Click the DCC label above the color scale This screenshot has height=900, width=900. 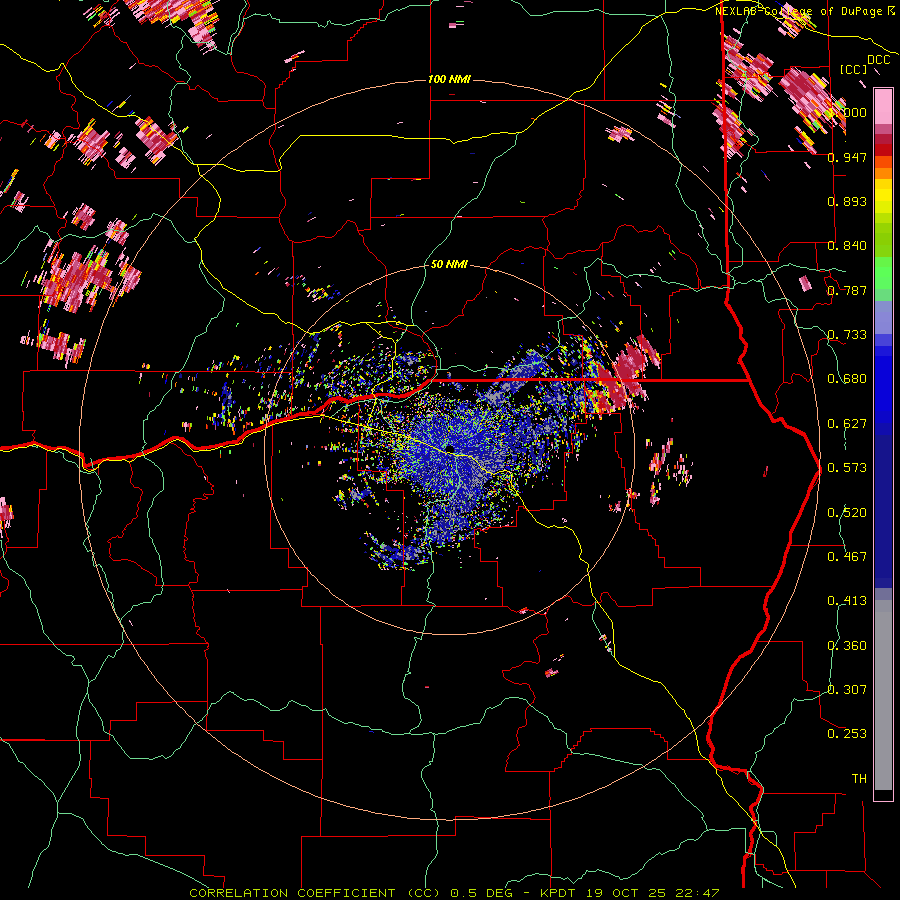coord(878,60)
